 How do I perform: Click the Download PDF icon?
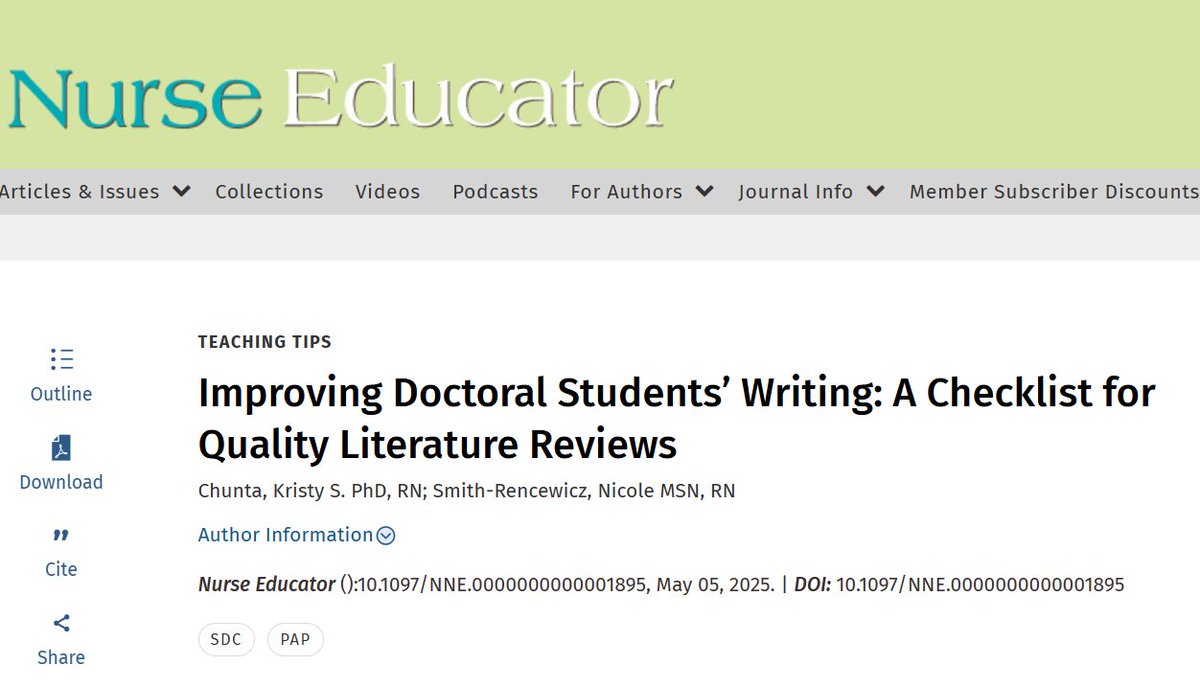(61, 447)
